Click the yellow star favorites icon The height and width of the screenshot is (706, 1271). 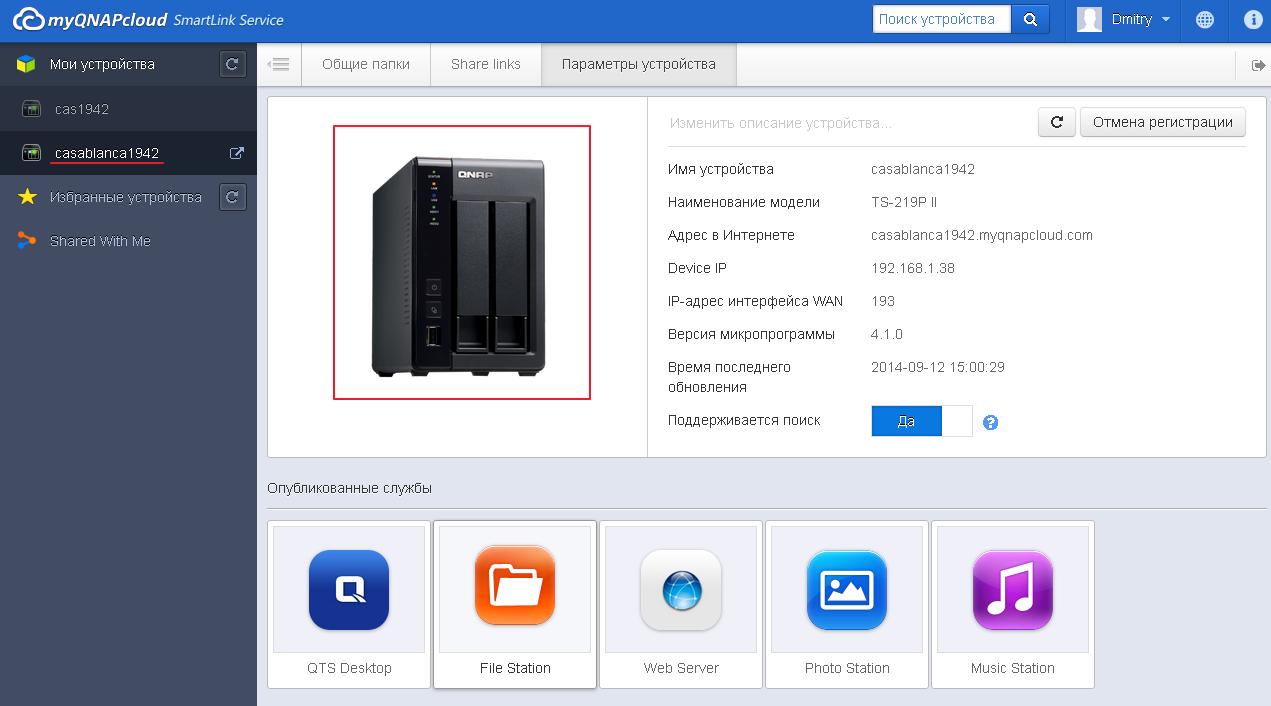[27, 197]
